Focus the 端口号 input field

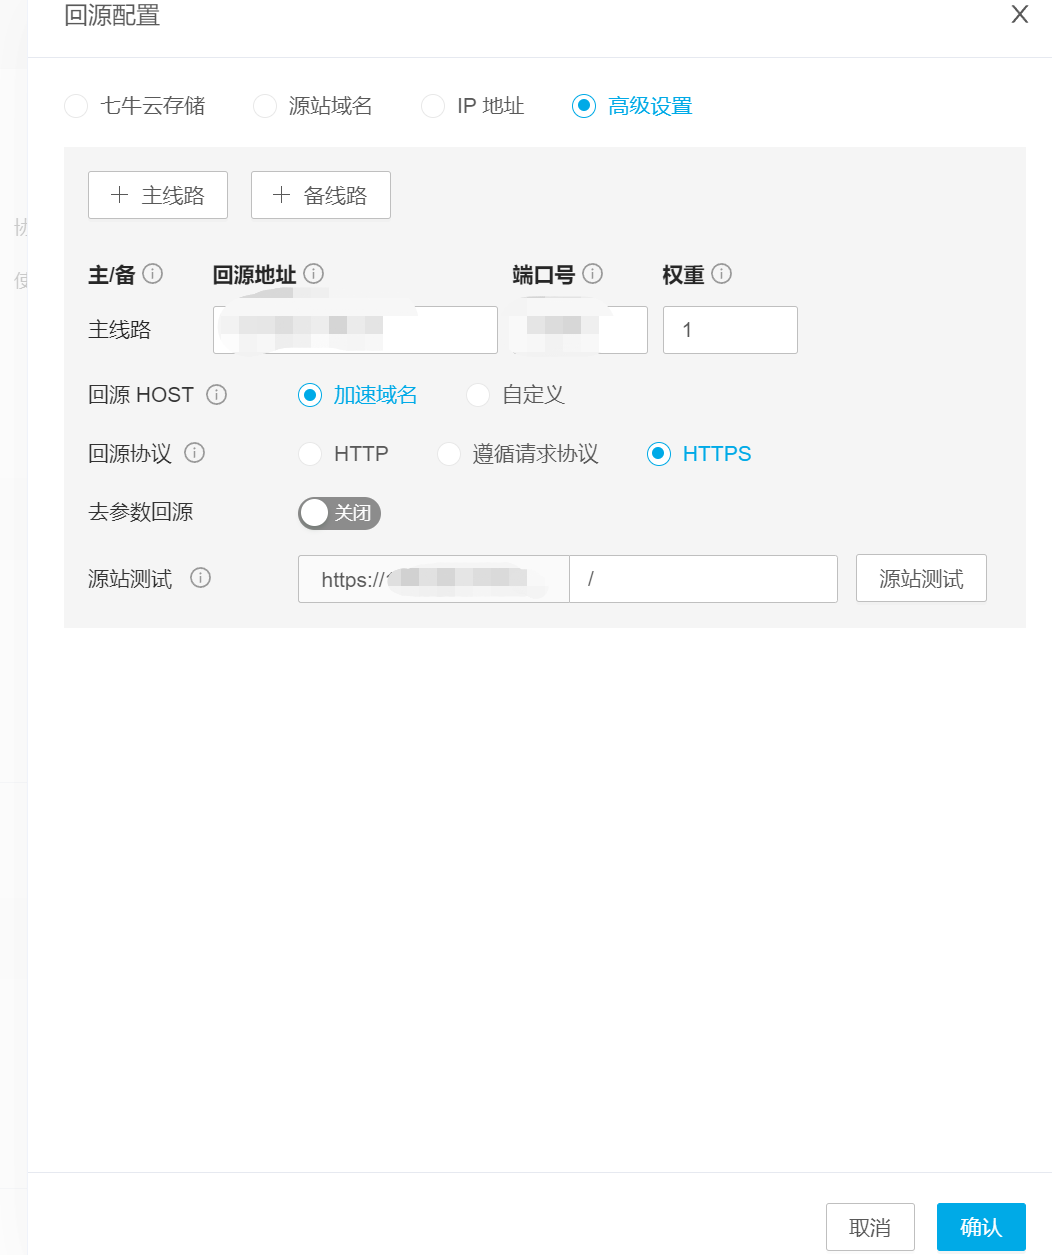coord(580,330)
